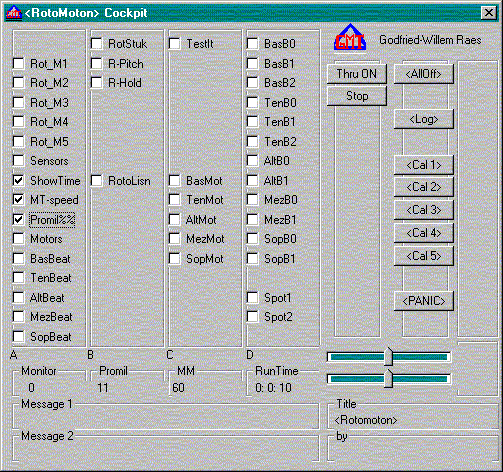503x472 pixels.
Task: Click the <AllOff> button
Action: point(424,74)
